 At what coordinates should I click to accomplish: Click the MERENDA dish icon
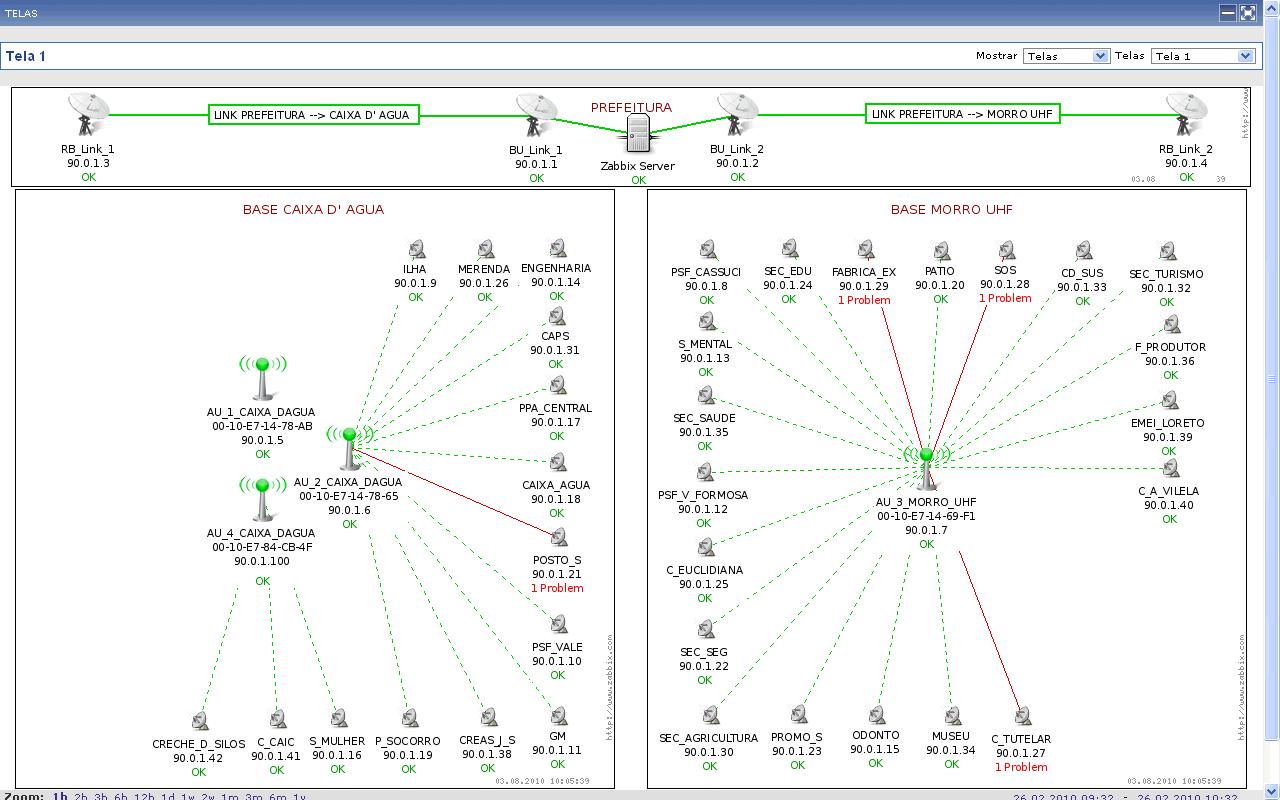[x=485, y=250]
